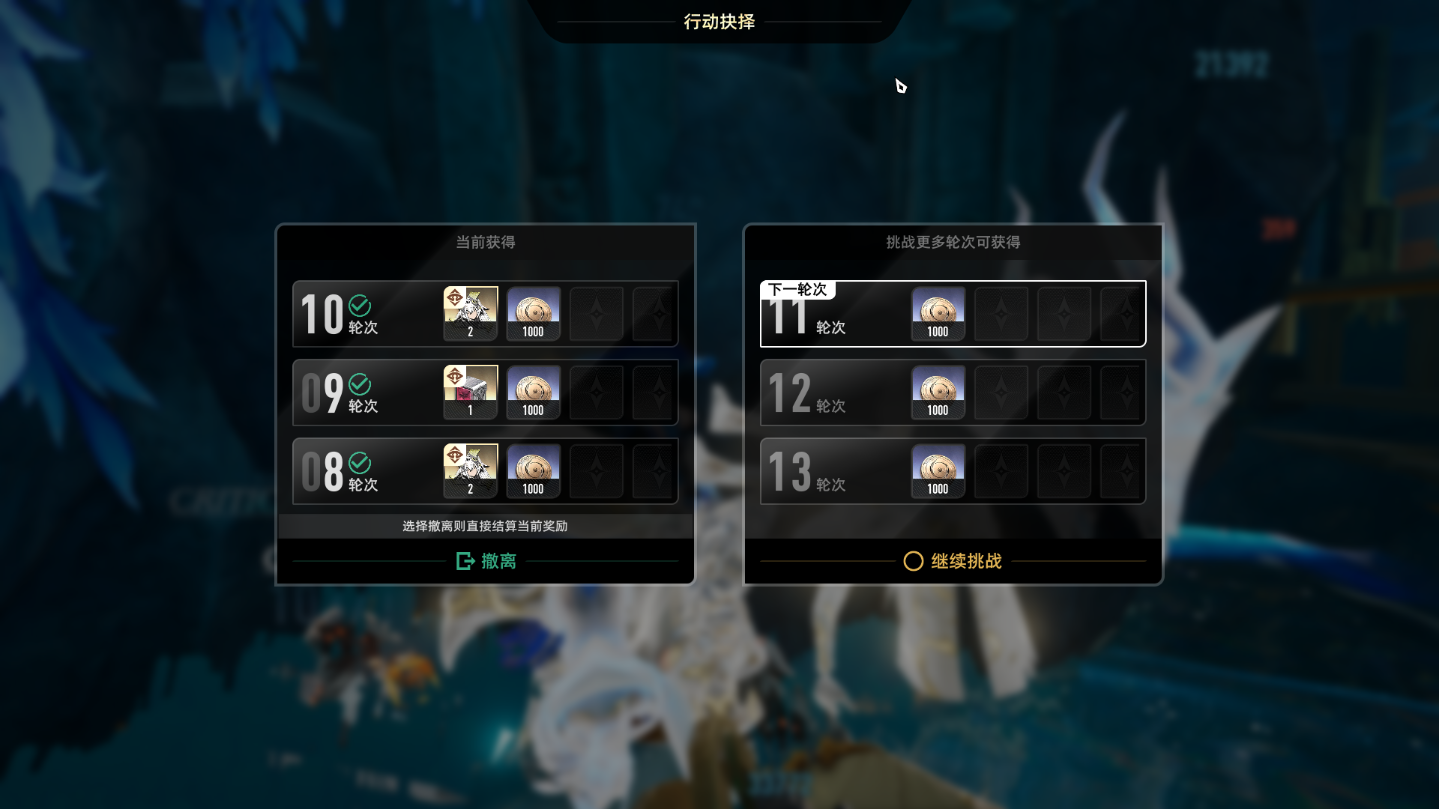Click the green checkmark beside round 10
This screenshot has width=1439, height=809.
point(360,305)
